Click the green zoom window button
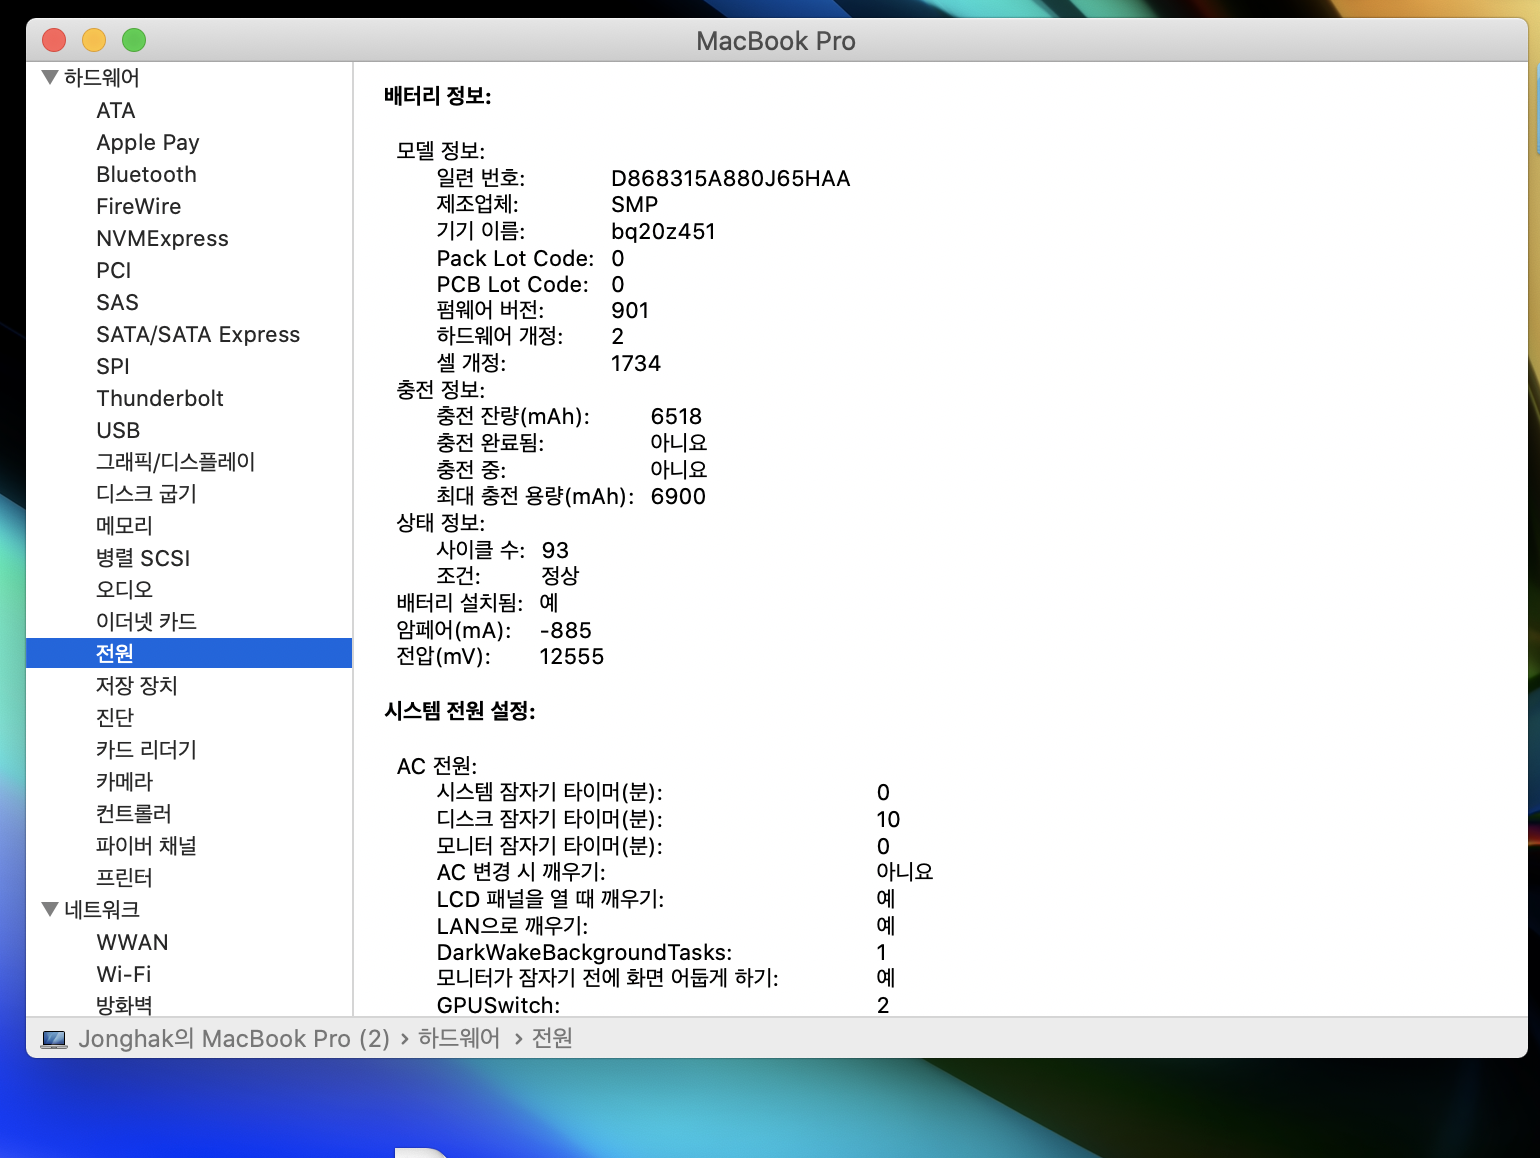The height and width of the screenshot is (1158, 1540). 134,40
